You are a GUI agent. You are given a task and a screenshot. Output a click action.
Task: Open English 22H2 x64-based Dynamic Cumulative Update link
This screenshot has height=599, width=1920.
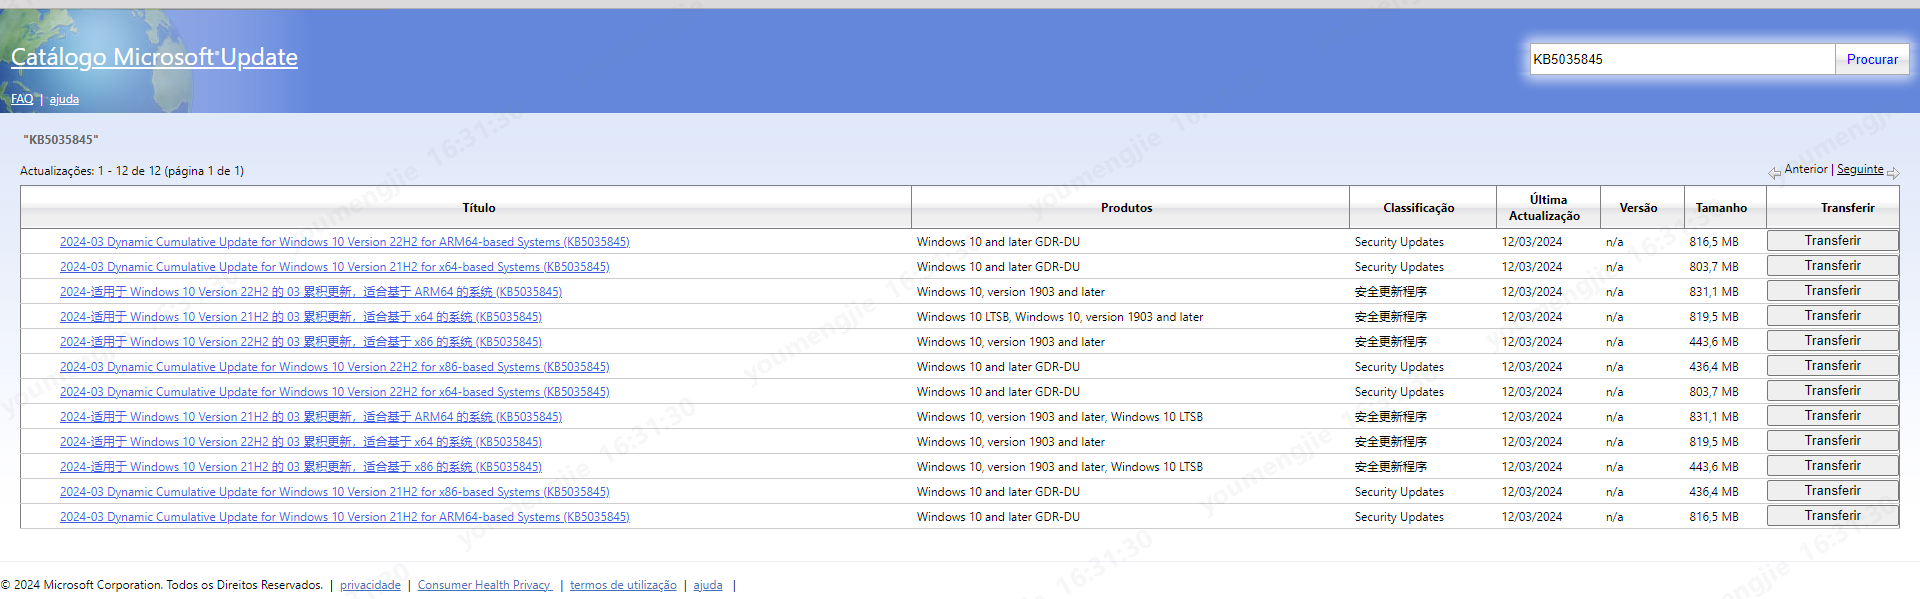(x=335, y=392)
